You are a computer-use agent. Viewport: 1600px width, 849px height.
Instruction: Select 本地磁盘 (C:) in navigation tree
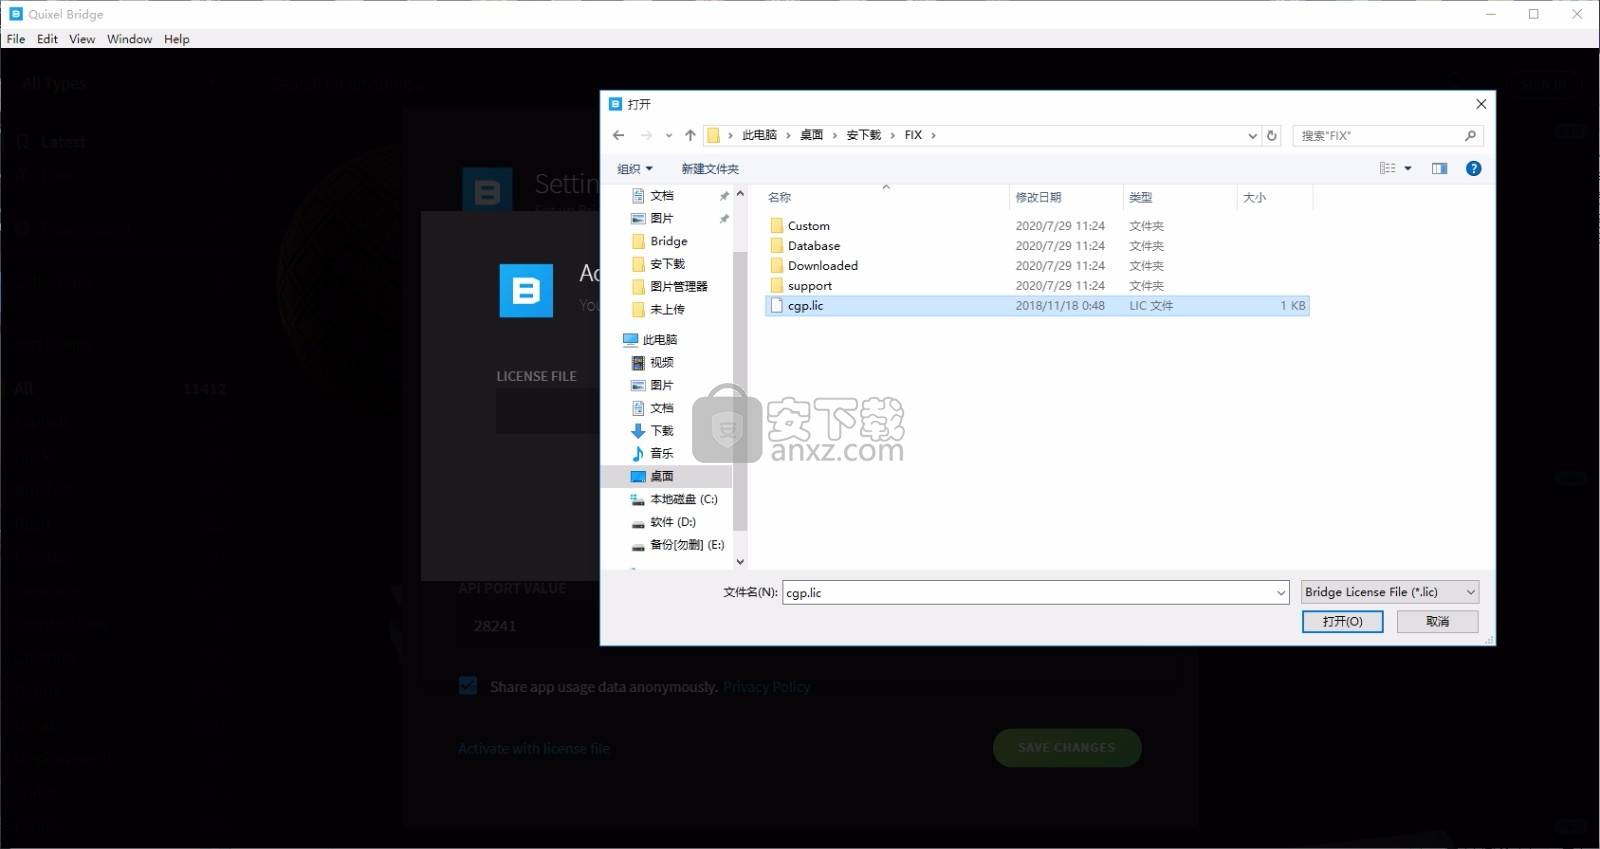[x=683, y=499]
